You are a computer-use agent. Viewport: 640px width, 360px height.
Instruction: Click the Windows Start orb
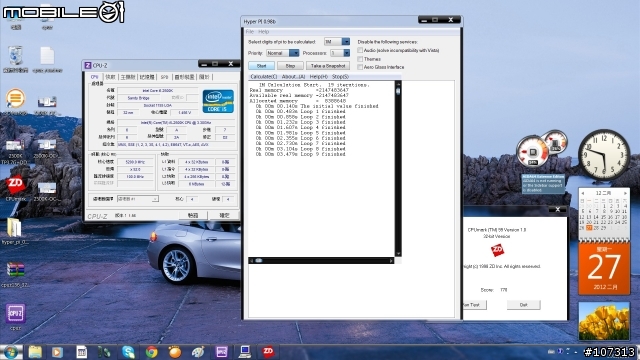click(x=11, y=352)
